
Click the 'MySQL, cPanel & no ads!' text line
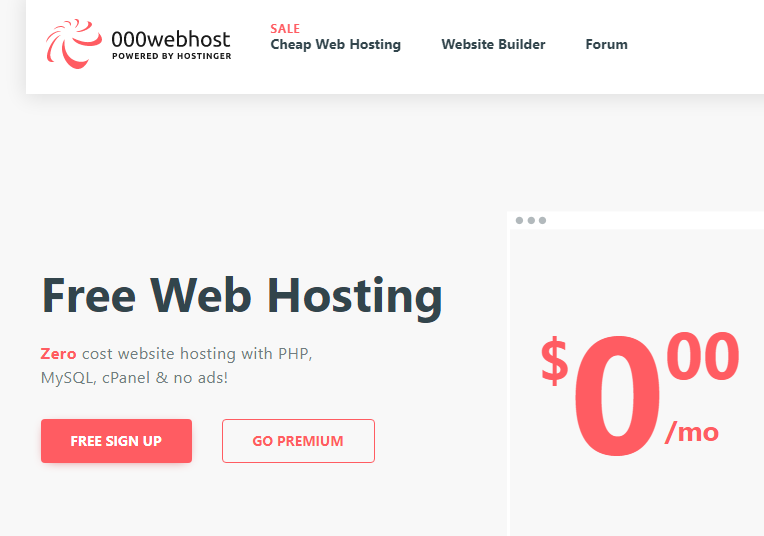coord(134,378)
